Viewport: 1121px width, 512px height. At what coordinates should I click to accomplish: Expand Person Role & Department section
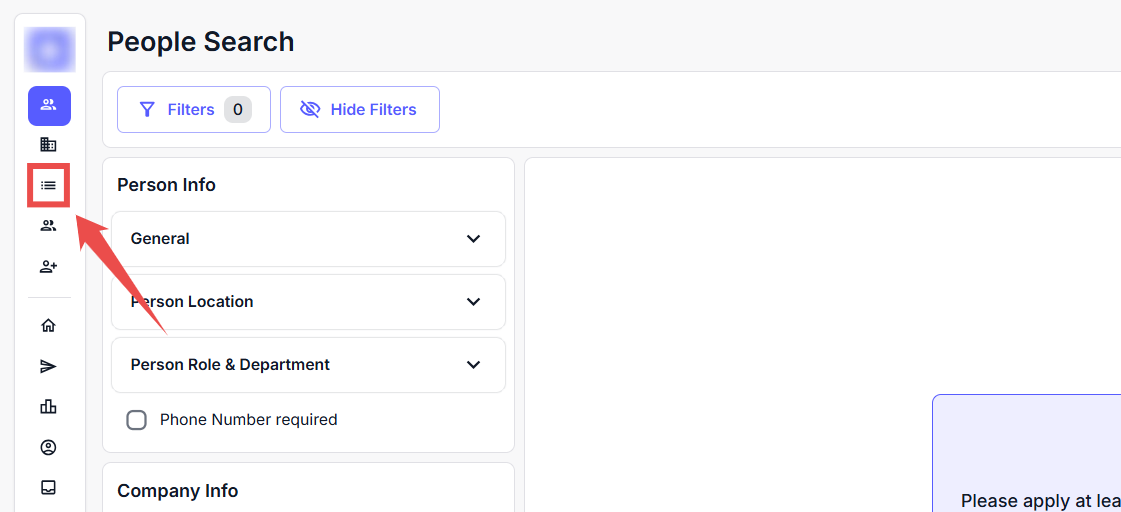tap(308, 365)
